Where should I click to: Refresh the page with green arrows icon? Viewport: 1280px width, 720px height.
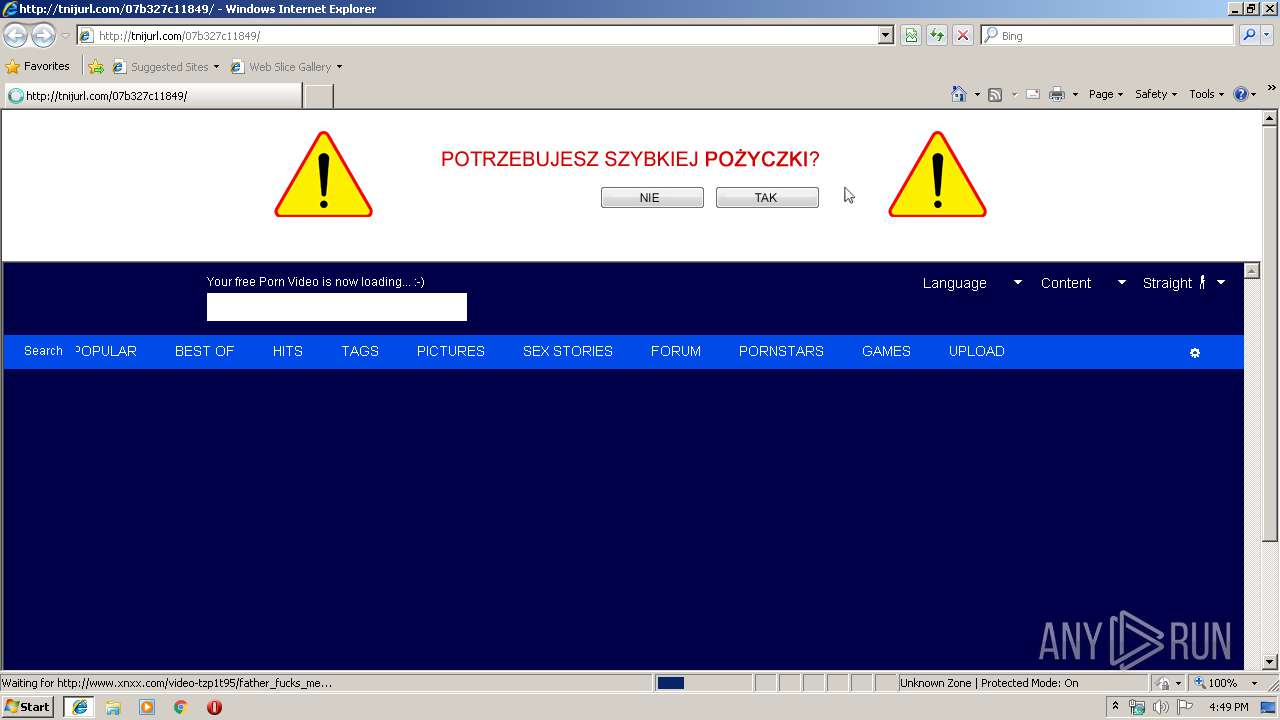[936, 35]
